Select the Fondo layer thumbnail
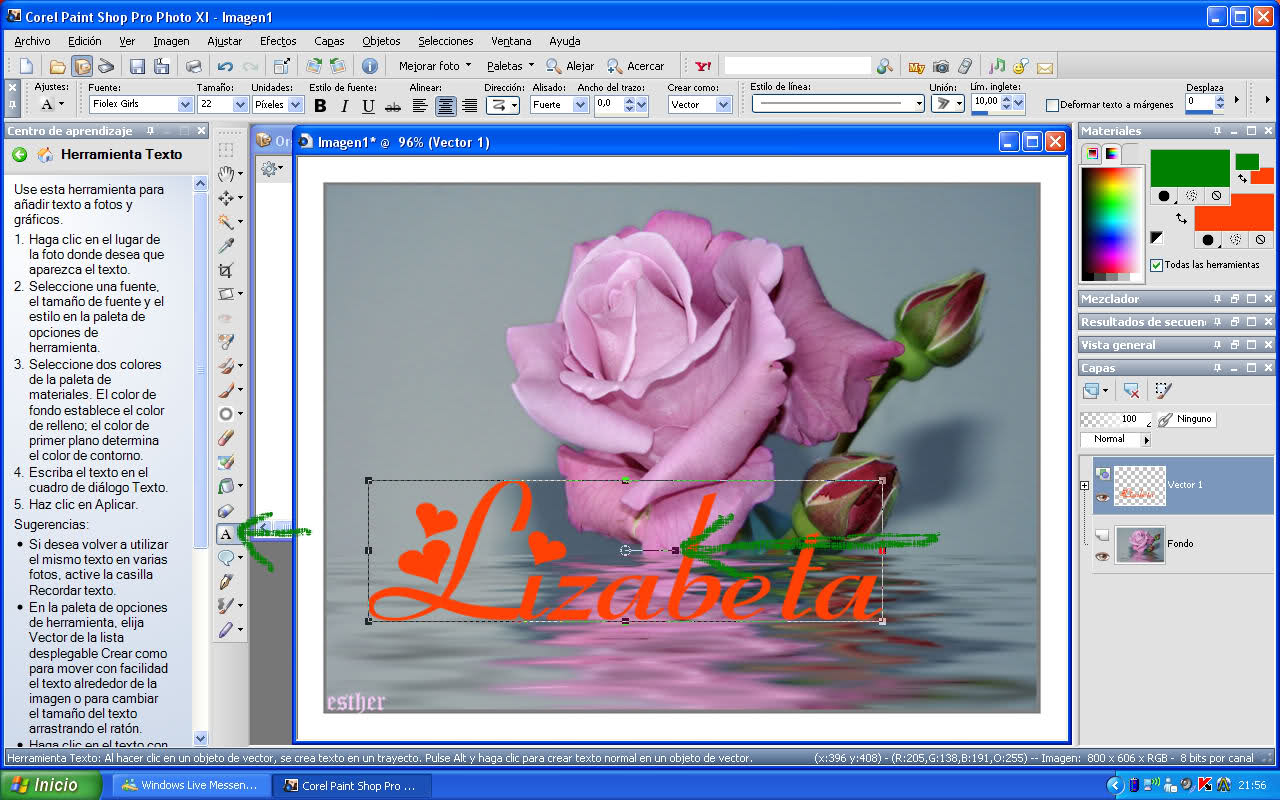 (x=1140, y=545)
